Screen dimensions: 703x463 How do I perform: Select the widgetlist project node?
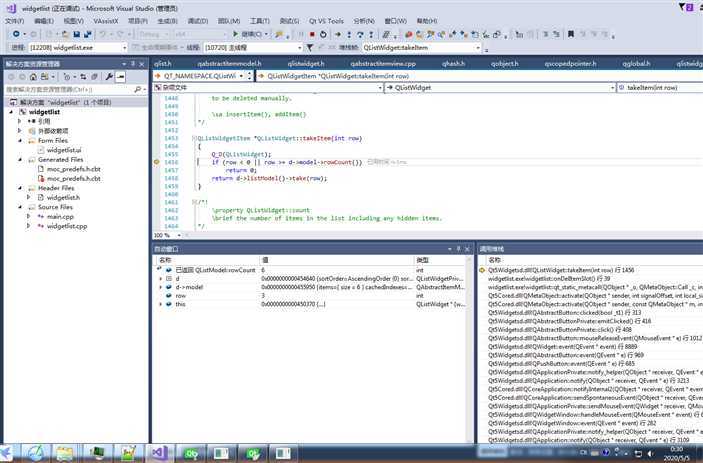tap(44, 112)
